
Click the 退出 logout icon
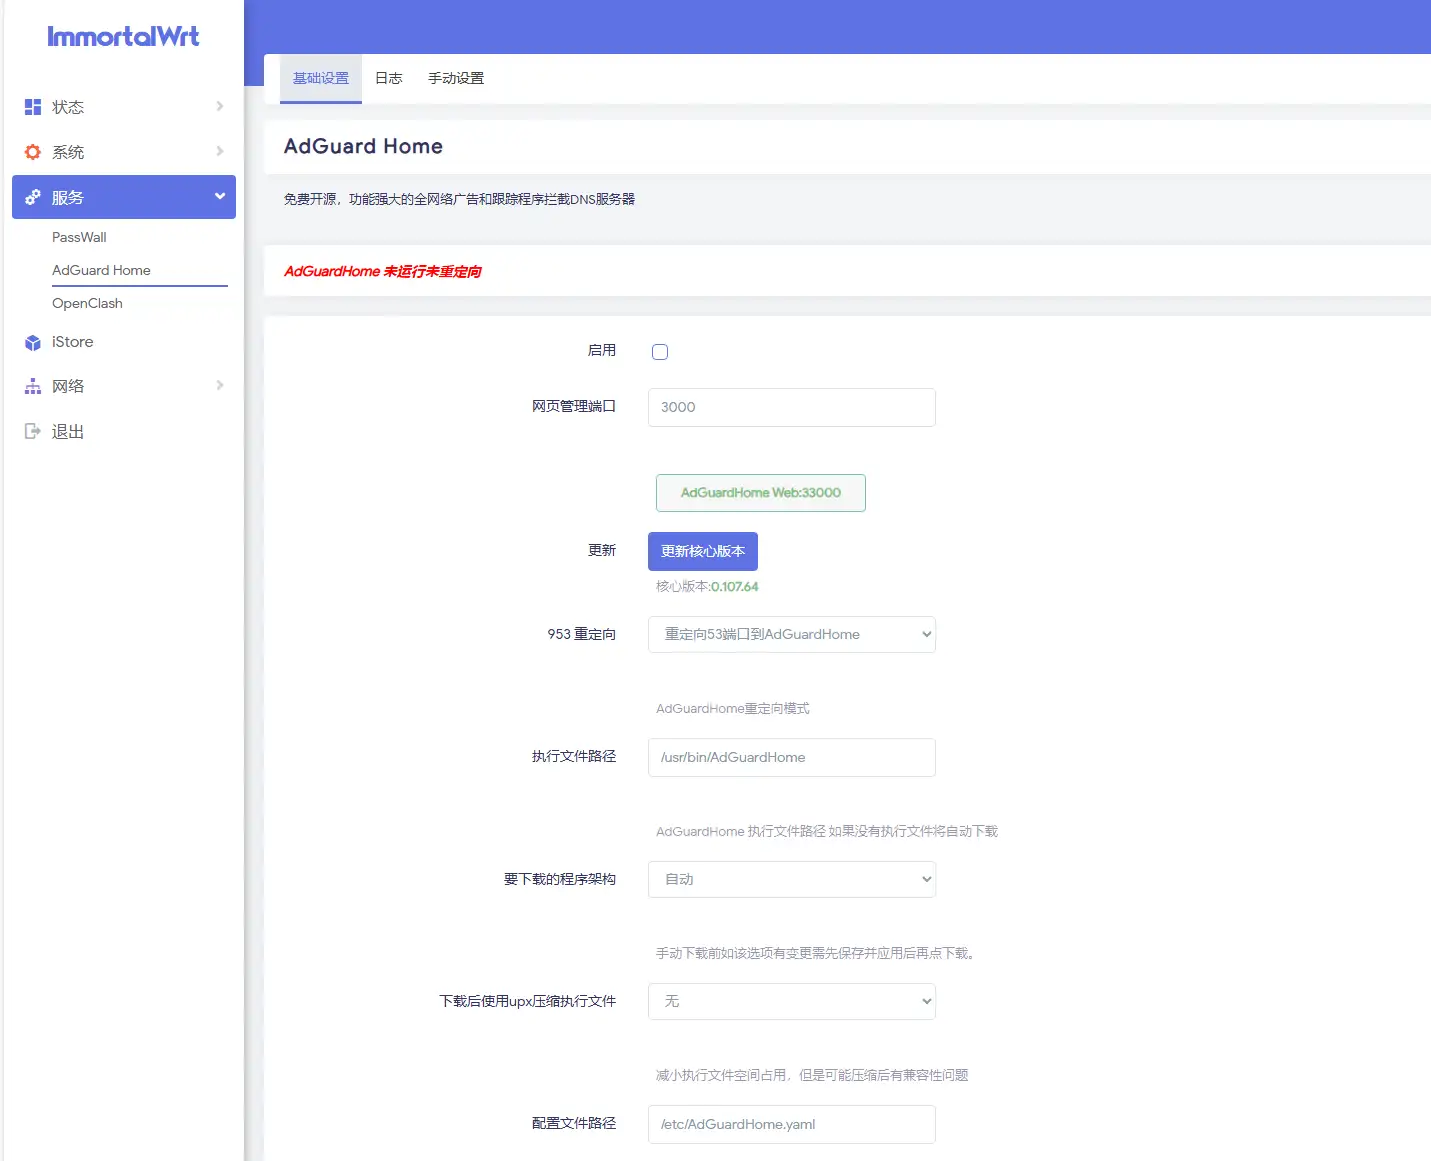33,431
